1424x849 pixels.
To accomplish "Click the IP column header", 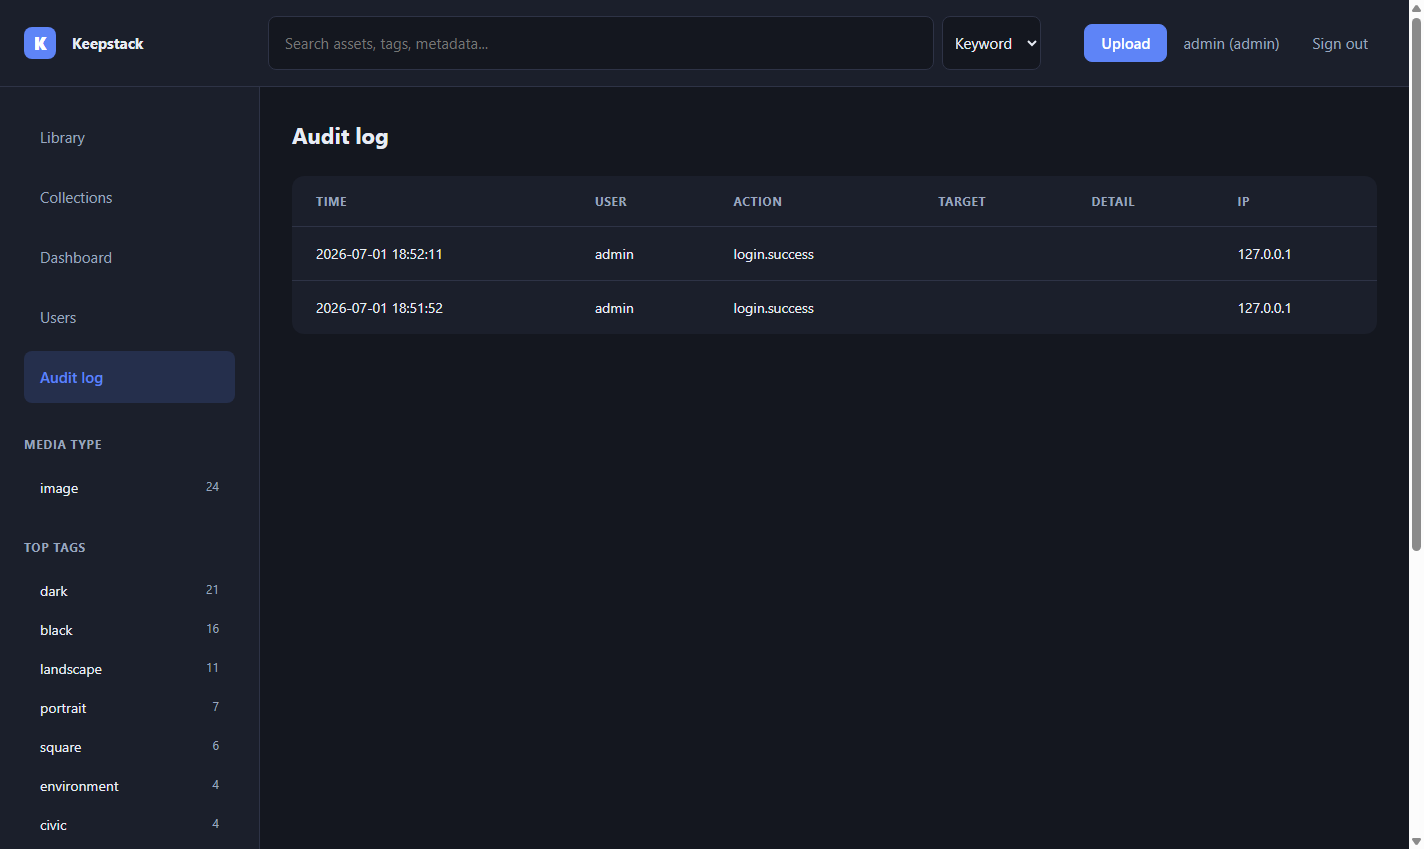I will (1243, 202).
